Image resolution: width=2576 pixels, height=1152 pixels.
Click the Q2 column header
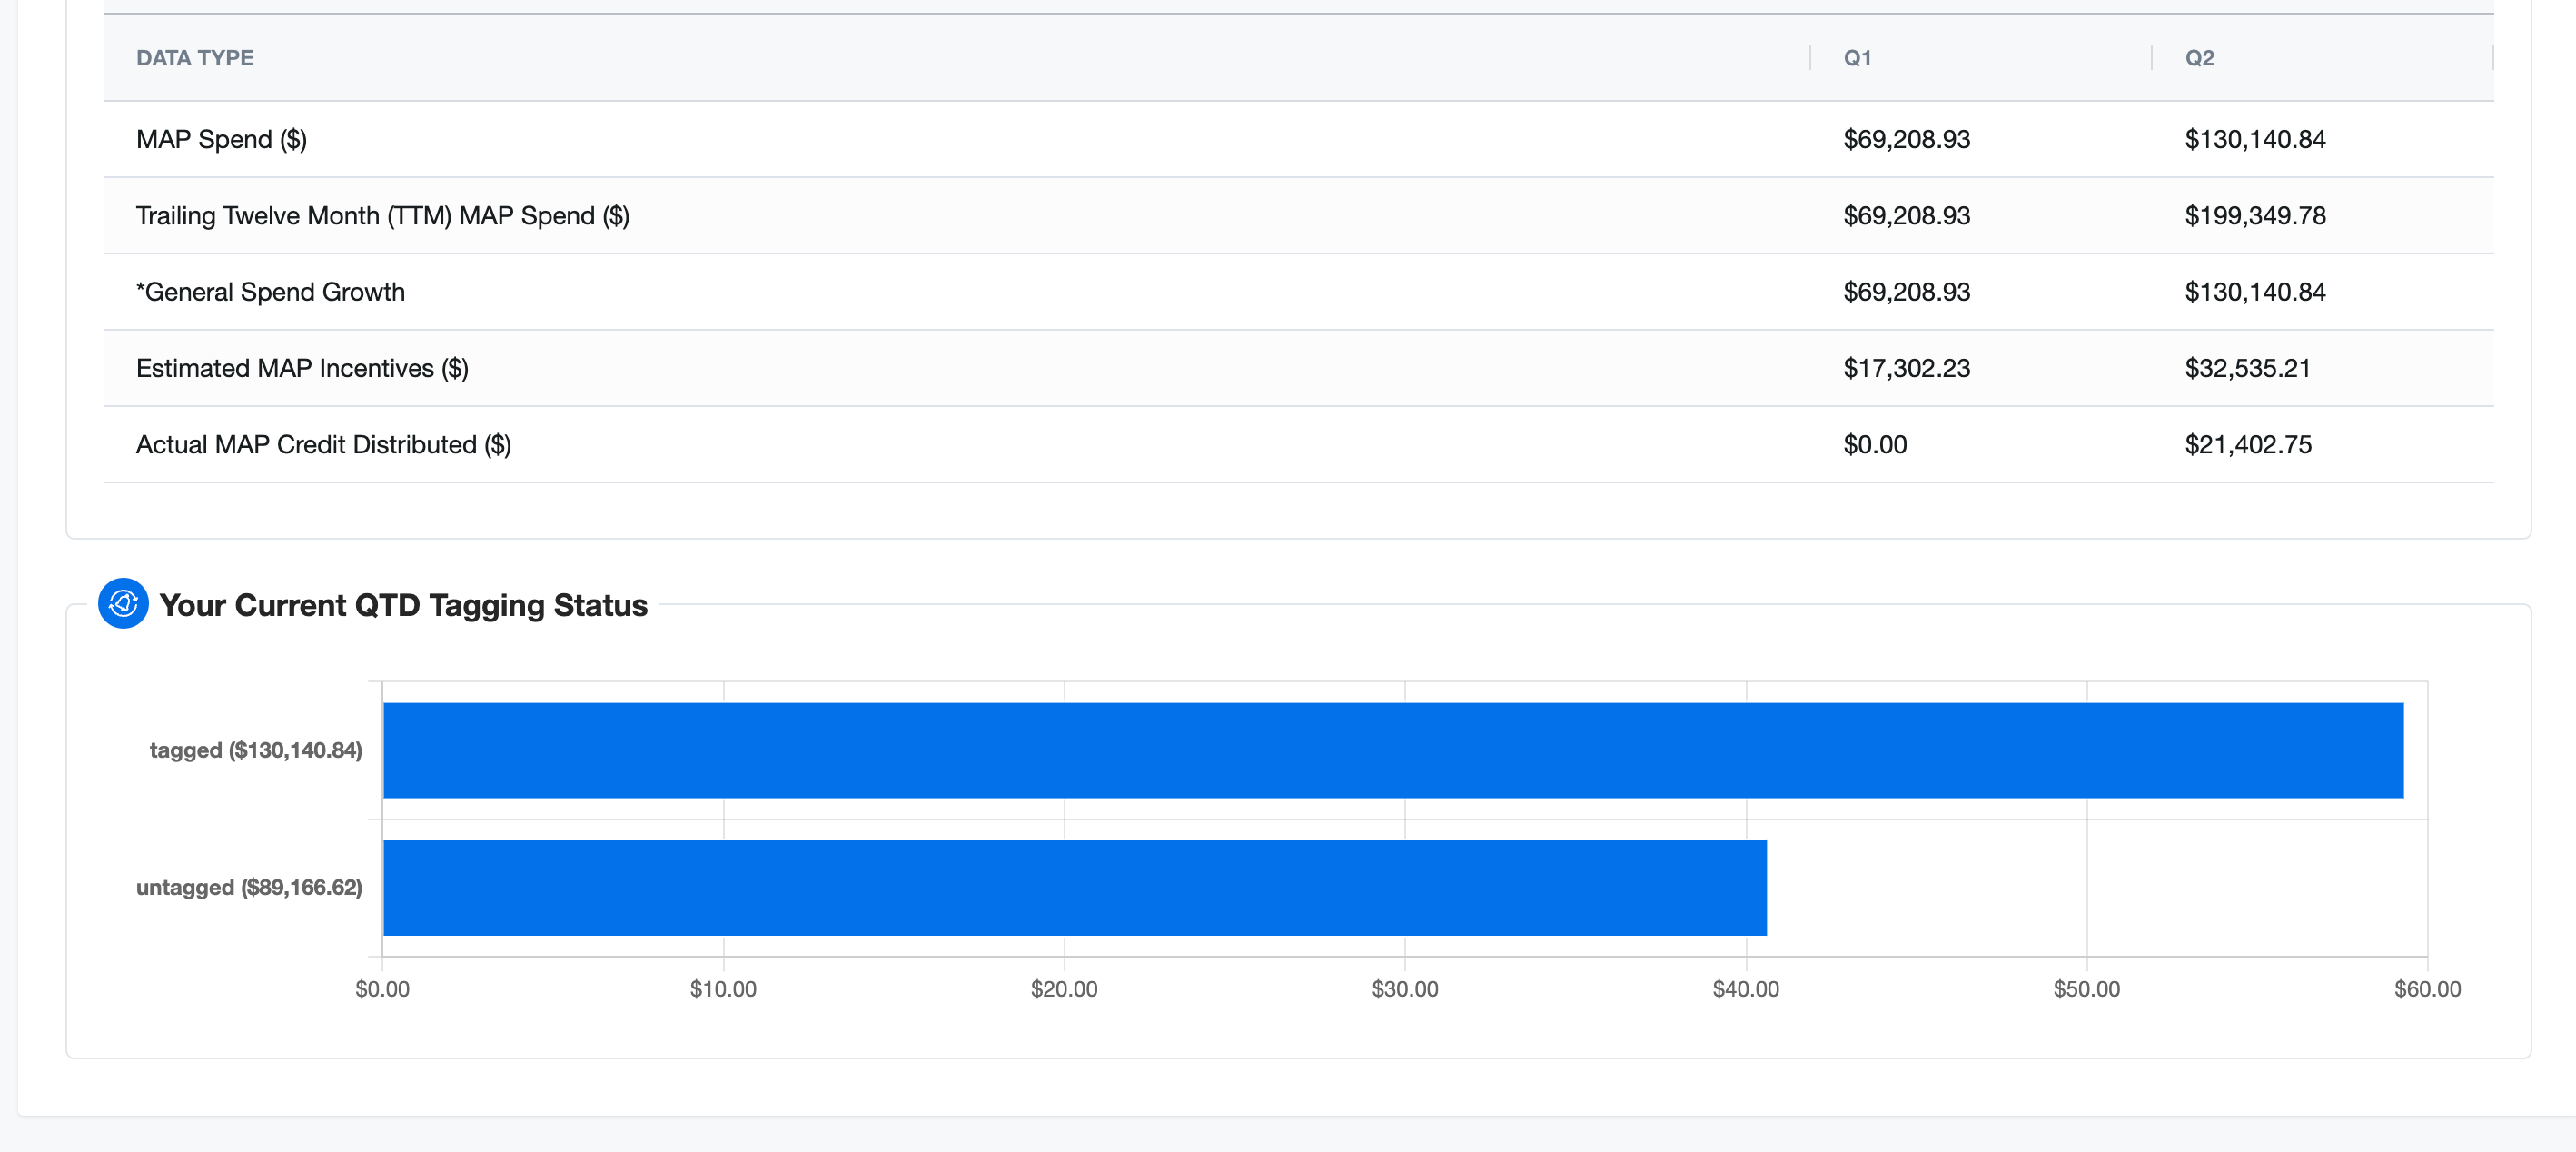click(x=2199, y=58)
